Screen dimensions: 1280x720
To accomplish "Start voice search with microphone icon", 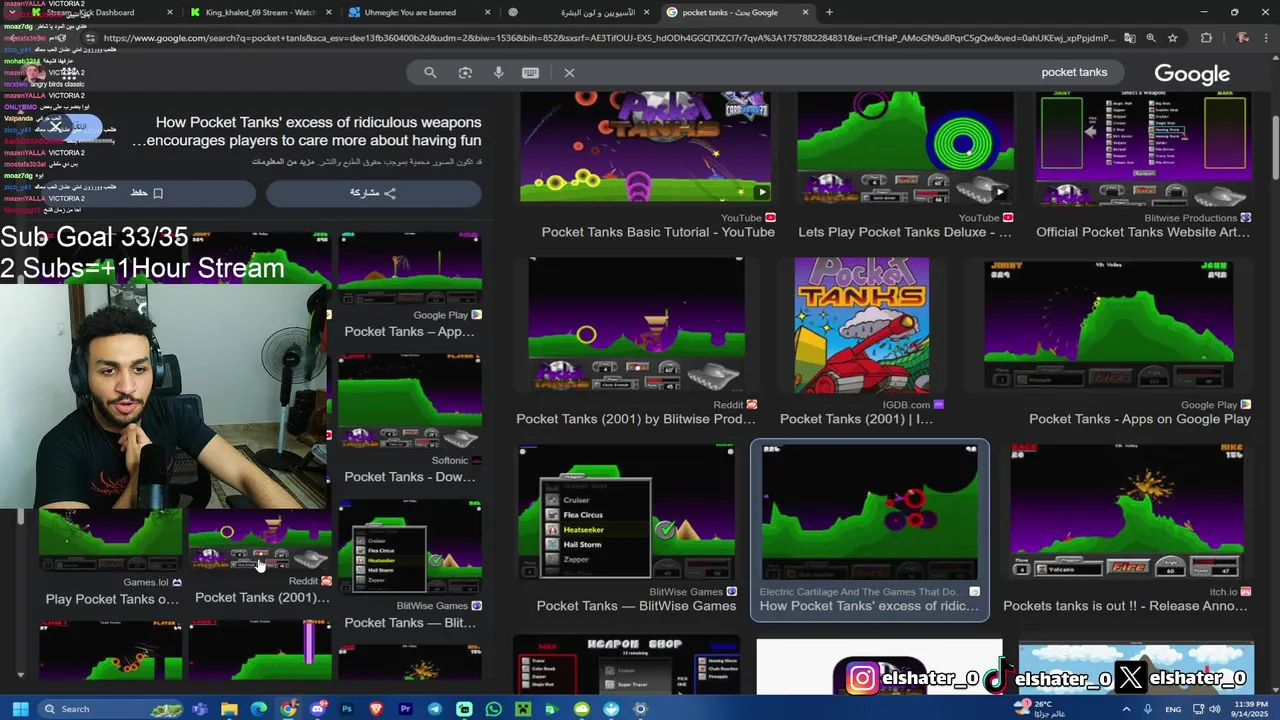I will pyautogui.click(x=498, y=73).
